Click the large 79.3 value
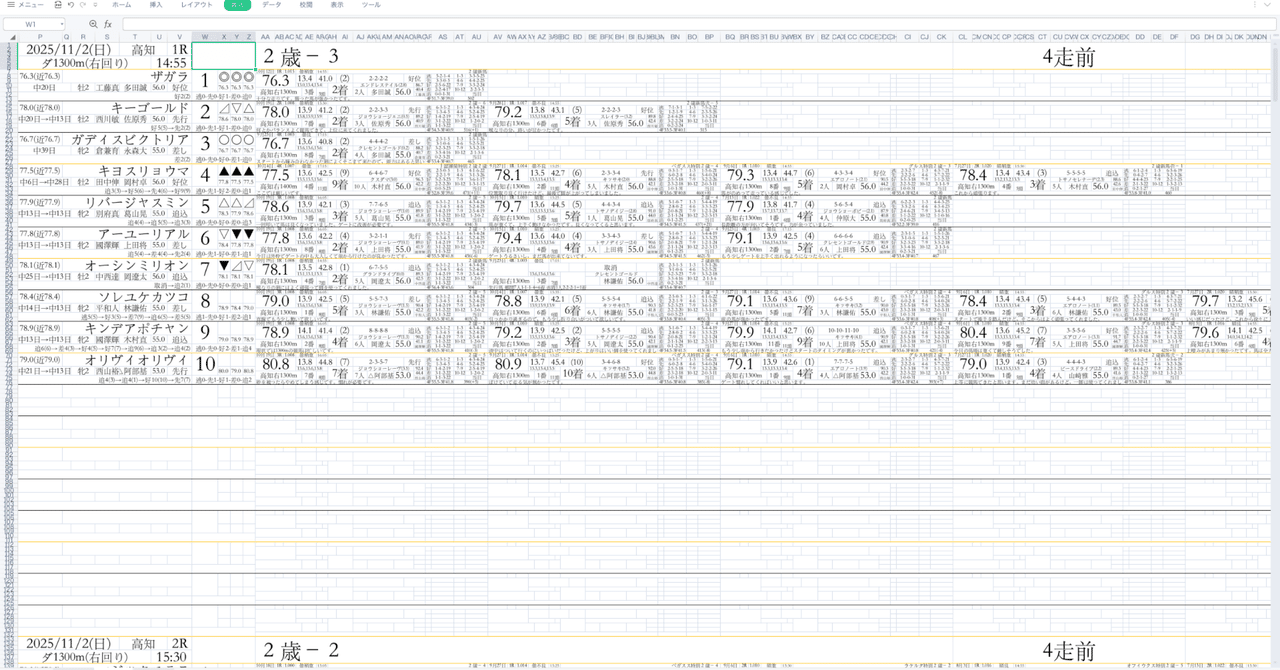1280x670 pixels. click(741, 175)
